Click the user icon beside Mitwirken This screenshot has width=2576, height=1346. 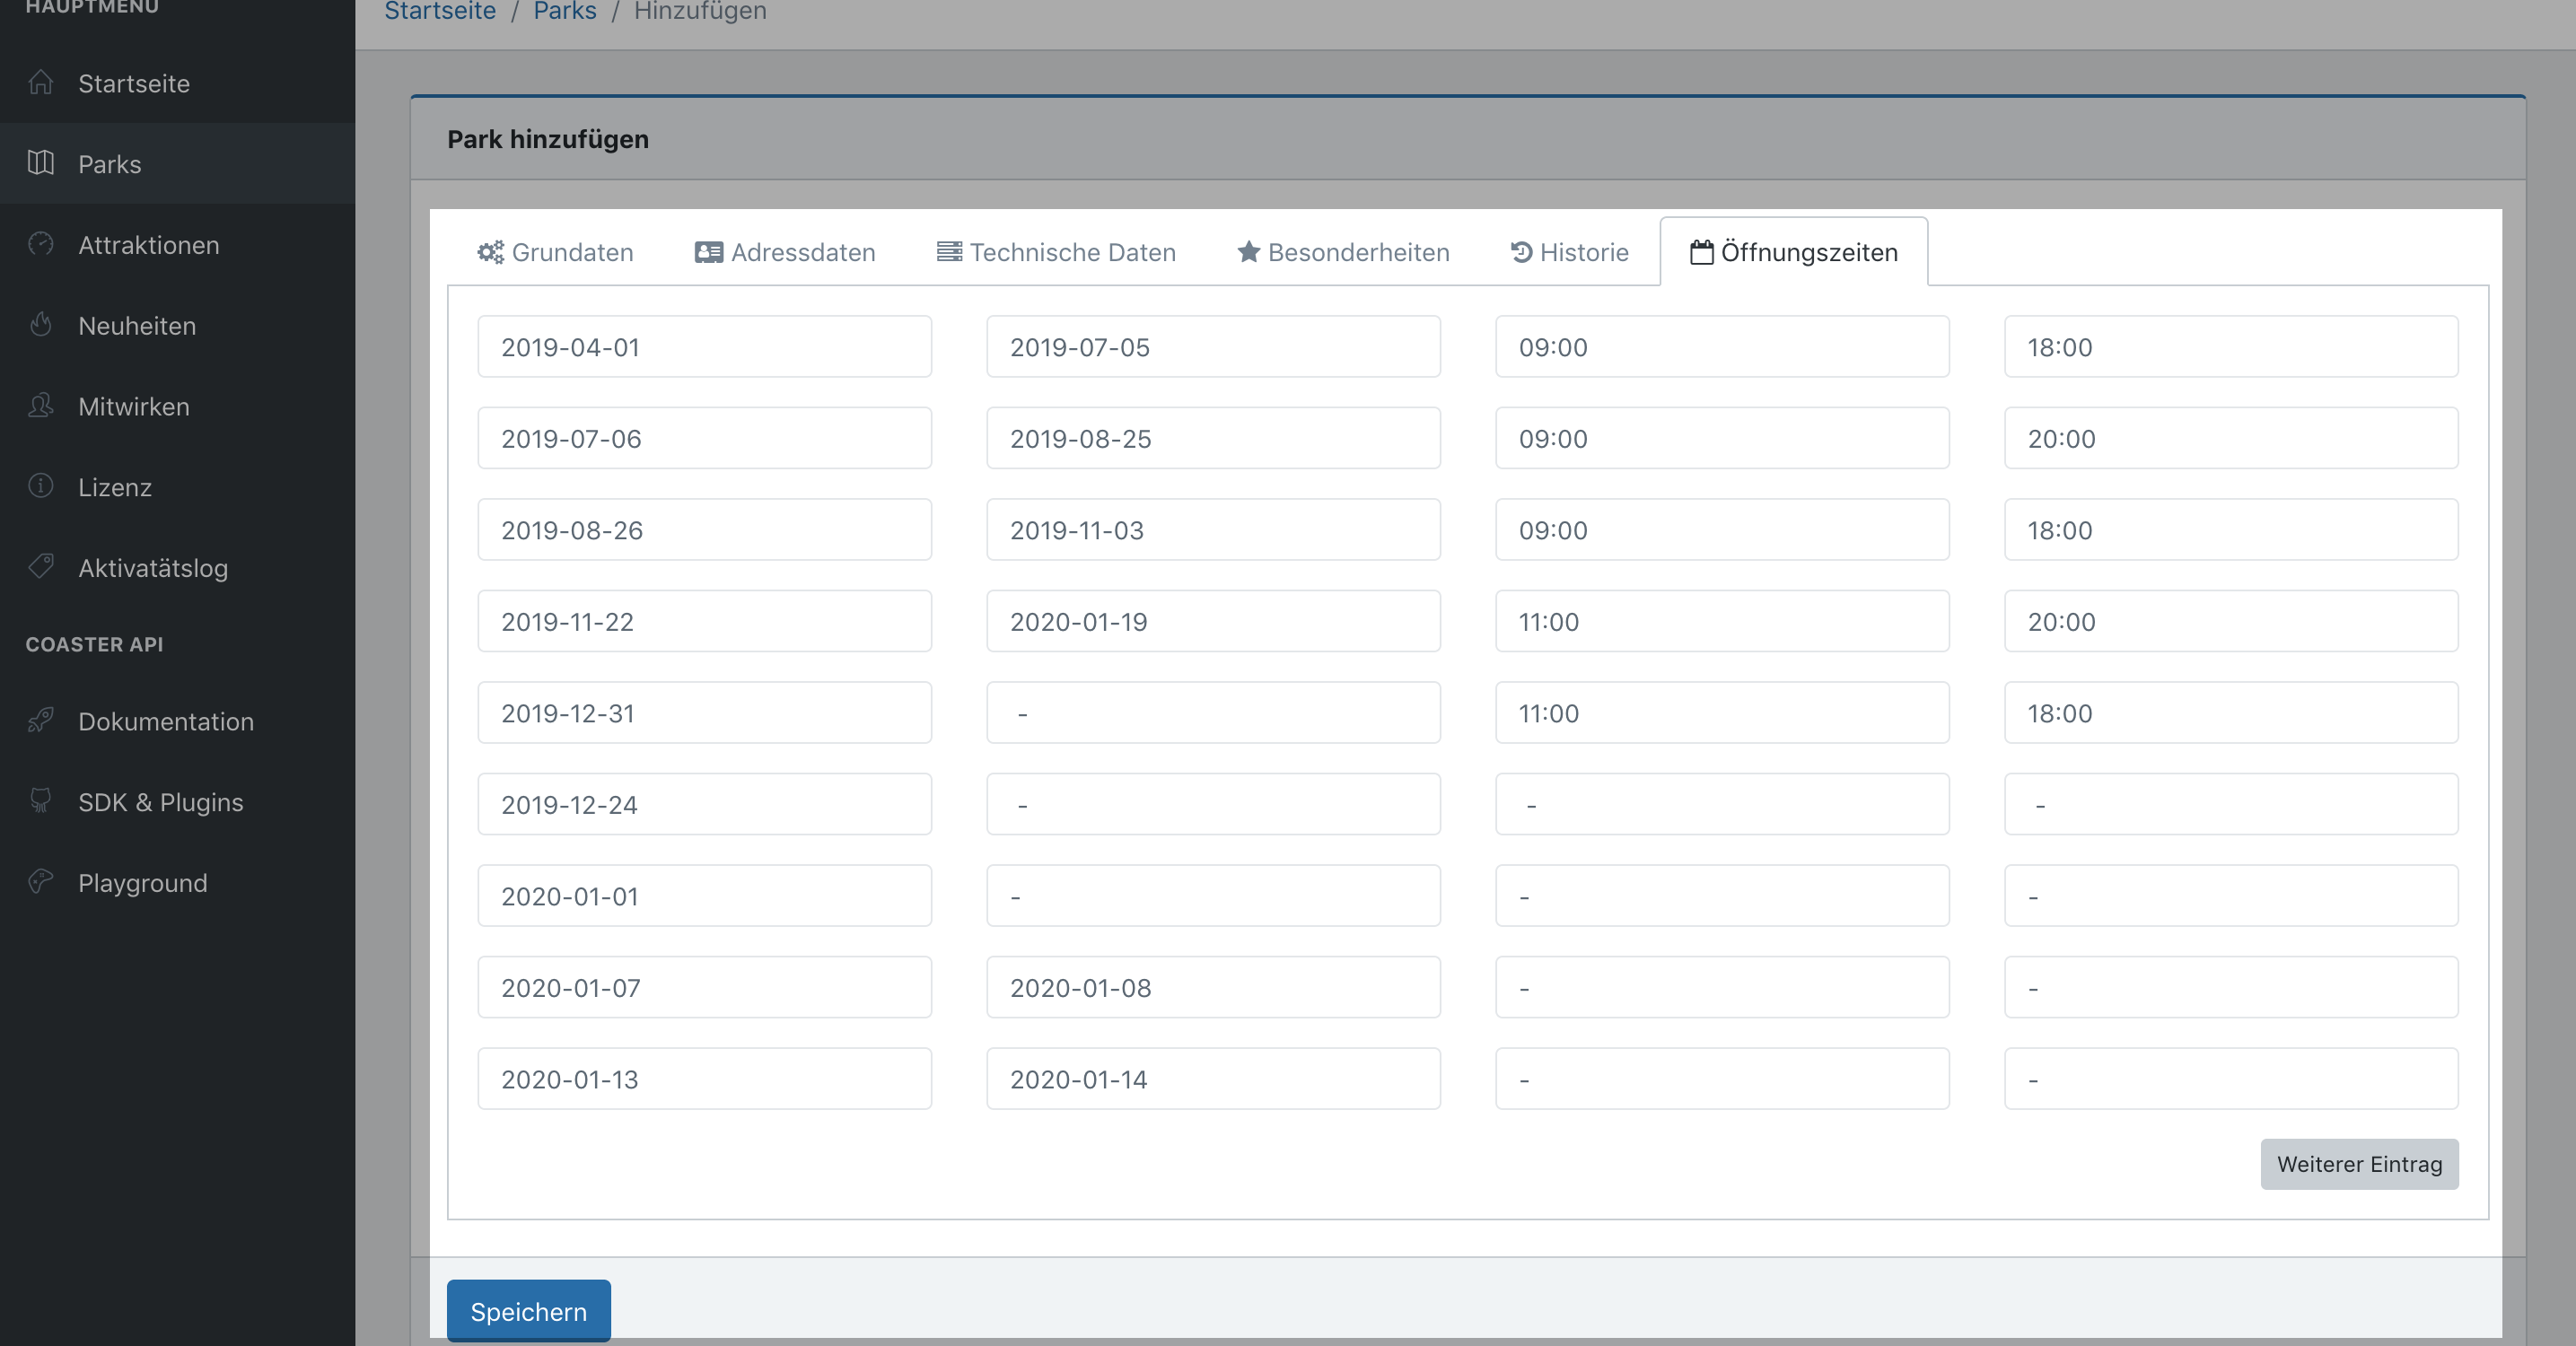coord(41,406)
